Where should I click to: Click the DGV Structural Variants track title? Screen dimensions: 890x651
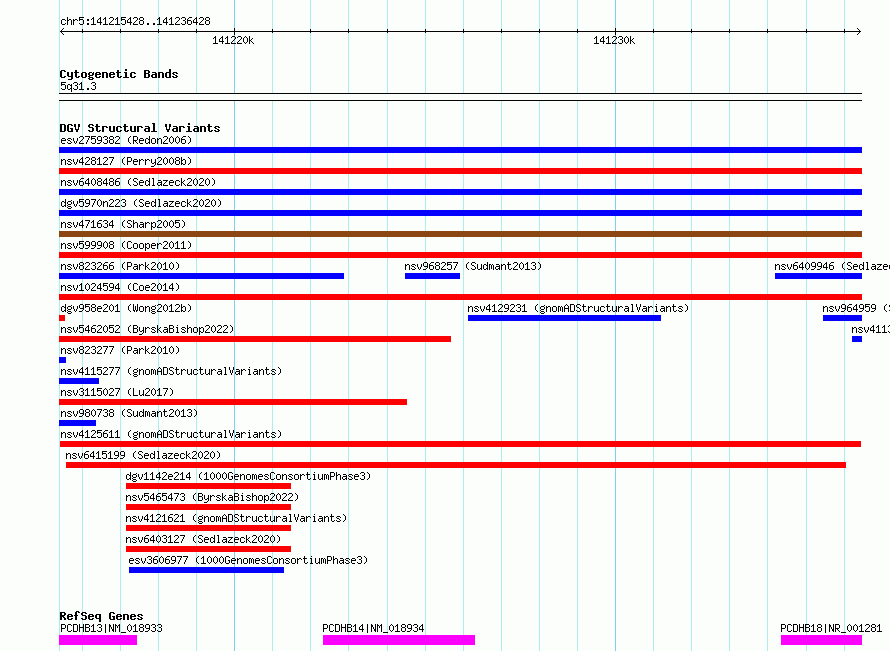[x=140, y=128]
